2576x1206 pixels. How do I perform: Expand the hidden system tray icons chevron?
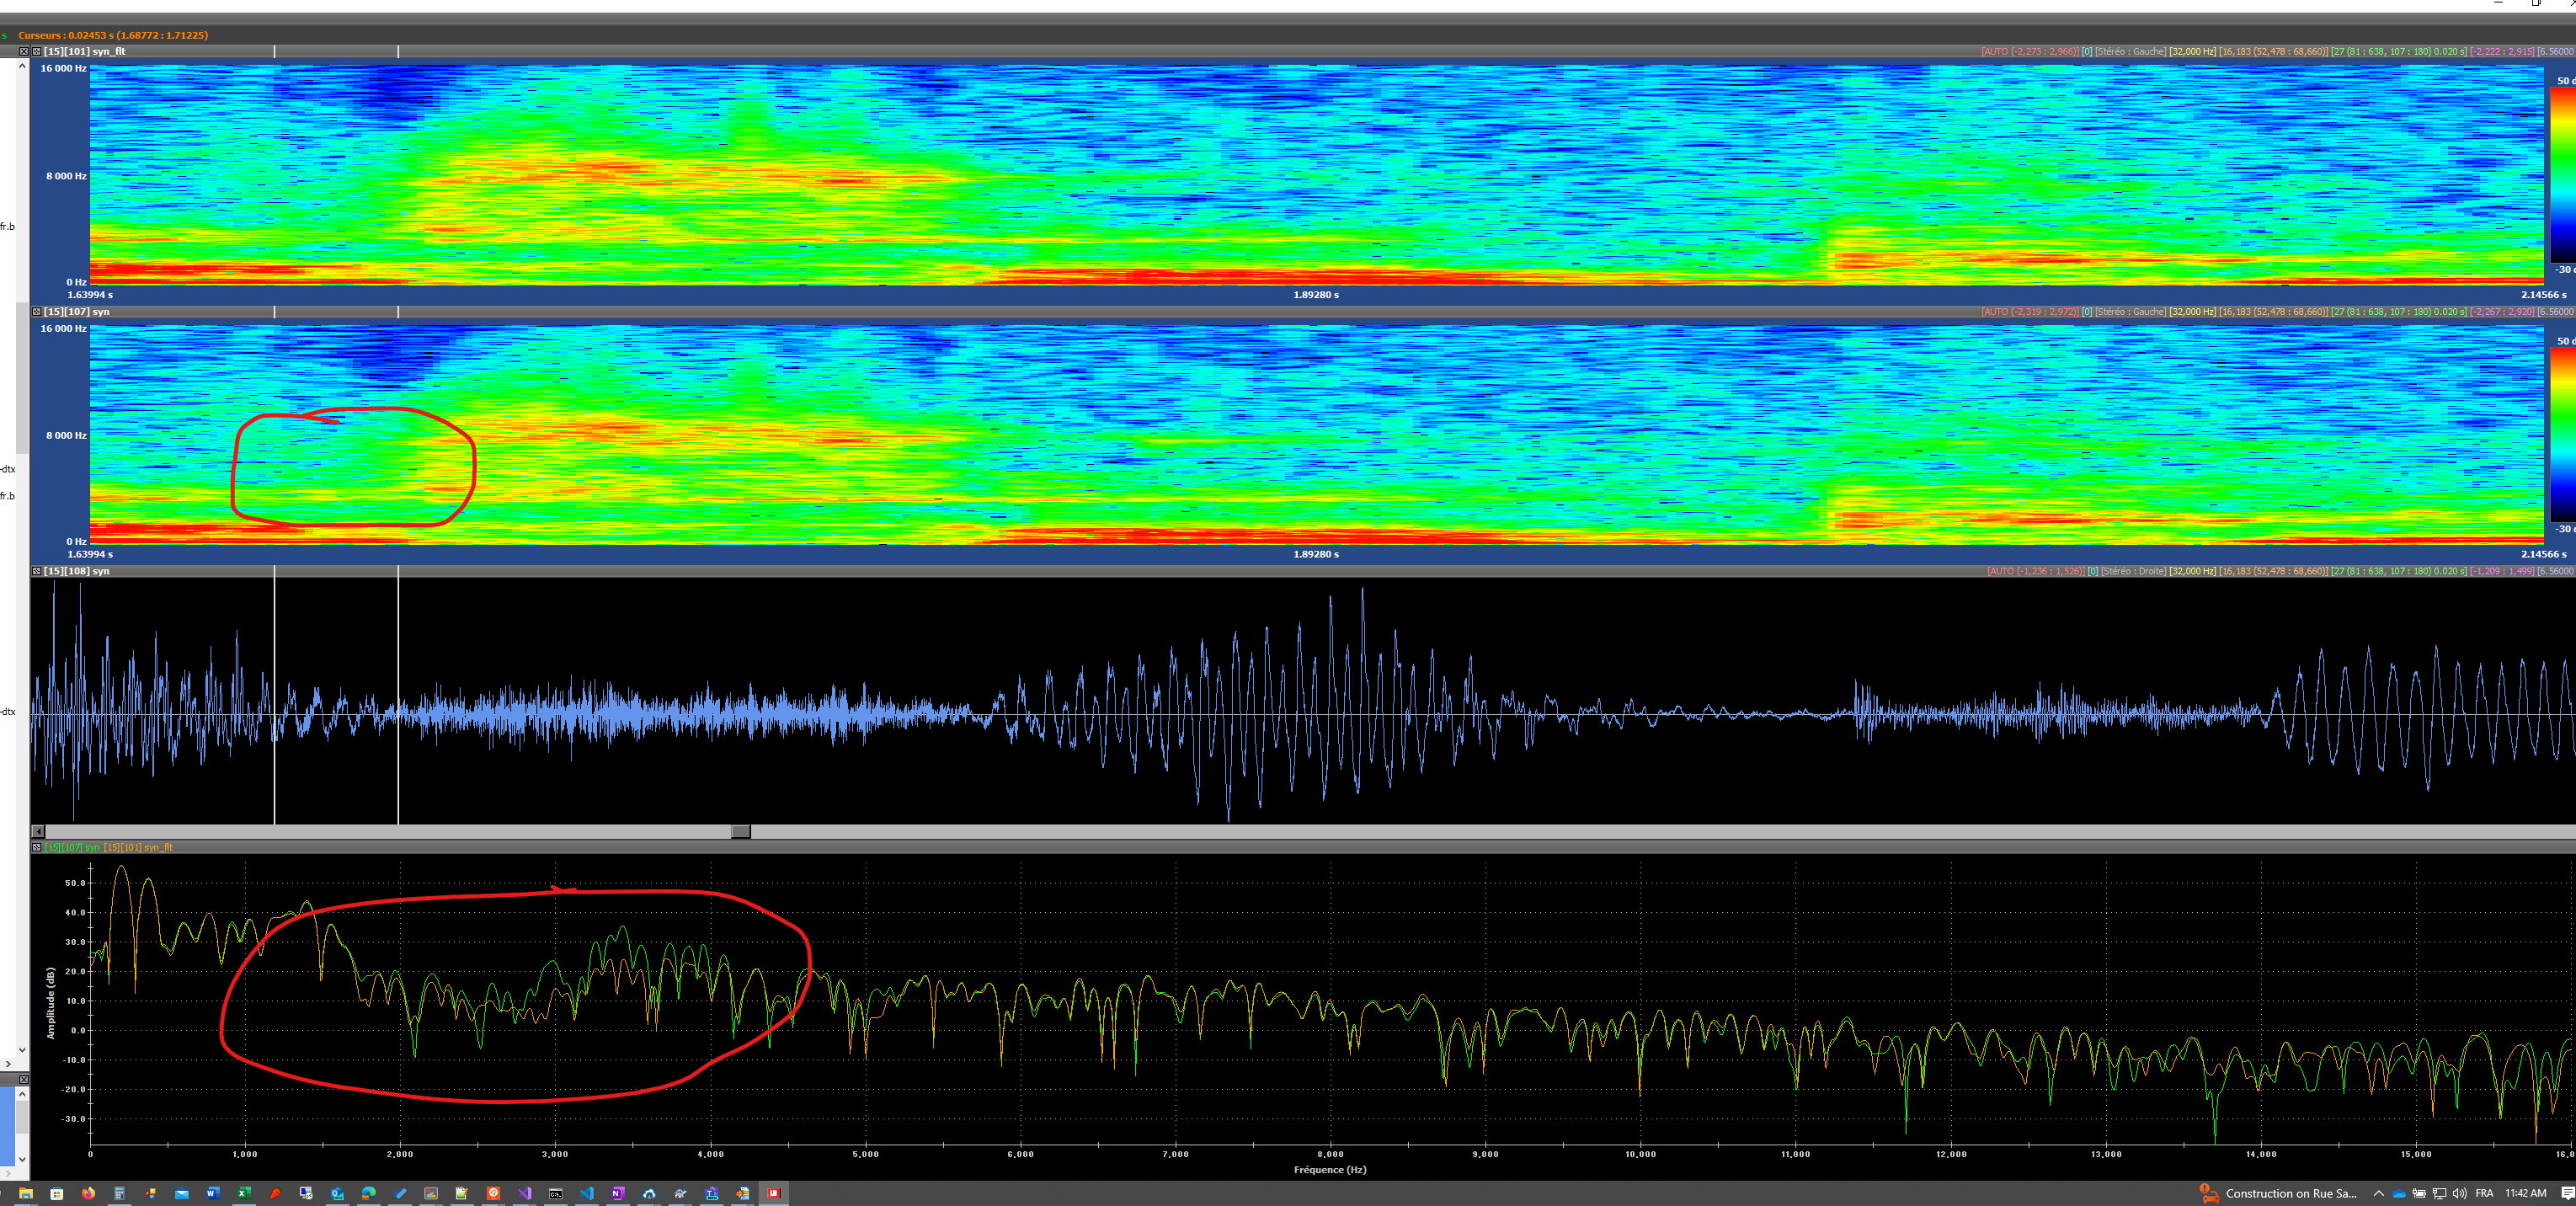pyautogui.click(x=2378, y=1193)
